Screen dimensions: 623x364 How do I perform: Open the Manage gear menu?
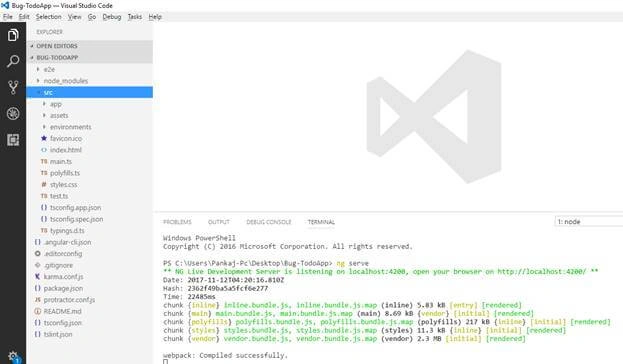point(13,356)
